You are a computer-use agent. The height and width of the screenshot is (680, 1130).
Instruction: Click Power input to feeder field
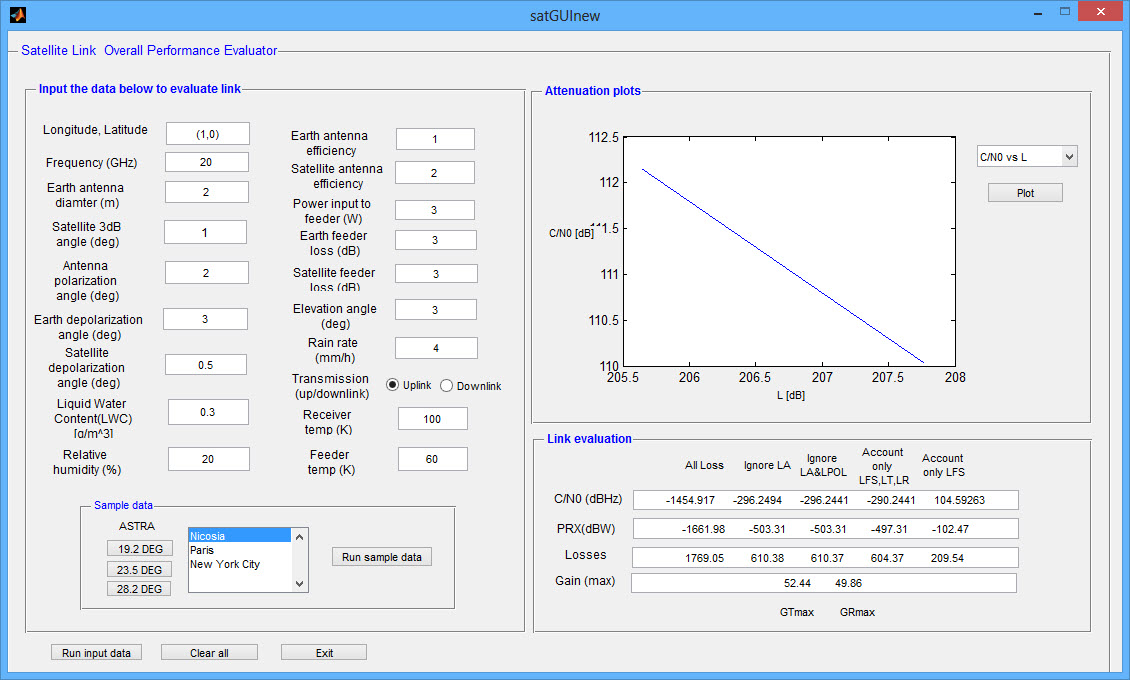coord(435,210)
